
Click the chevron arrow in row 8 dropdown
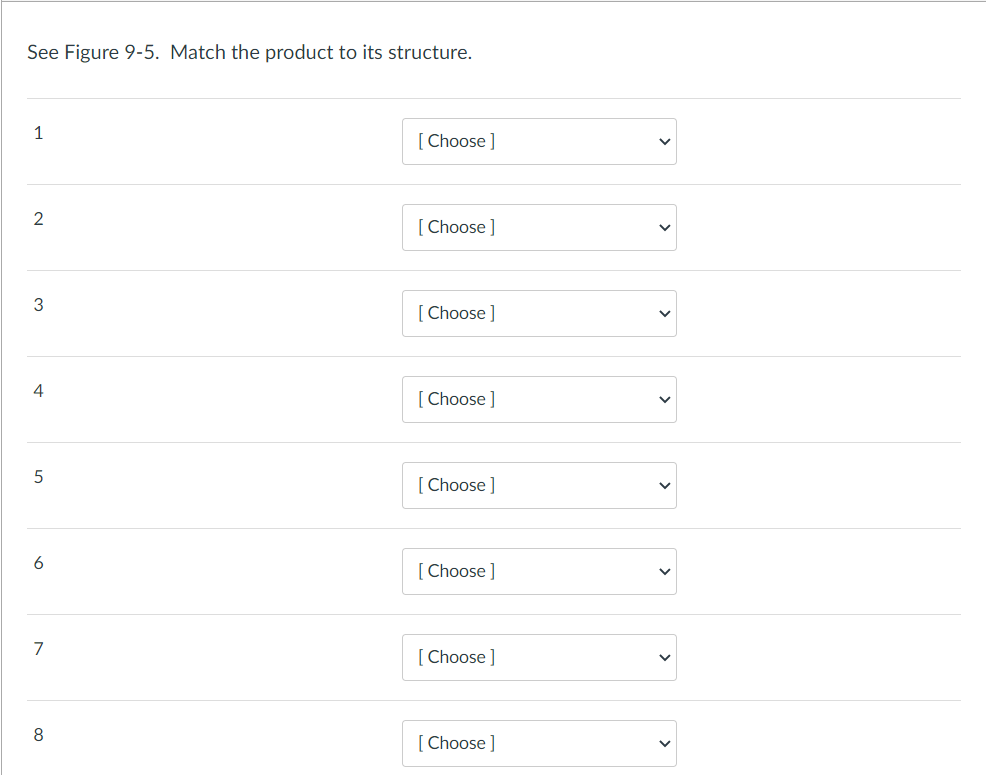click(662, 743)
